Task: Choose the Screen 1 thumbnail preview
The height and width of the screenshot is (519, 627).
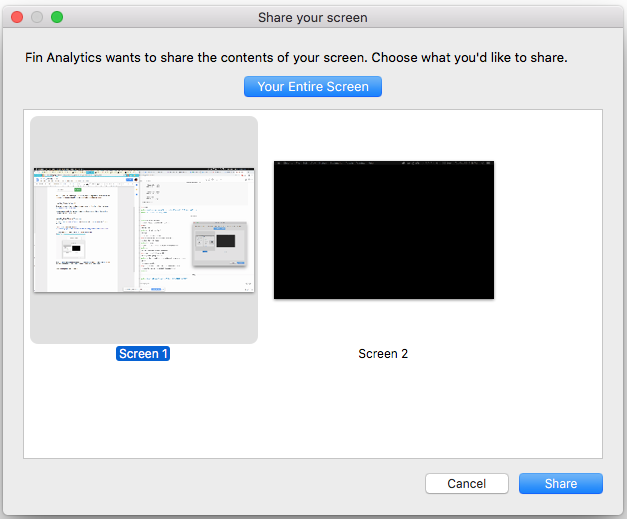Action: click(x=144, y=230)
